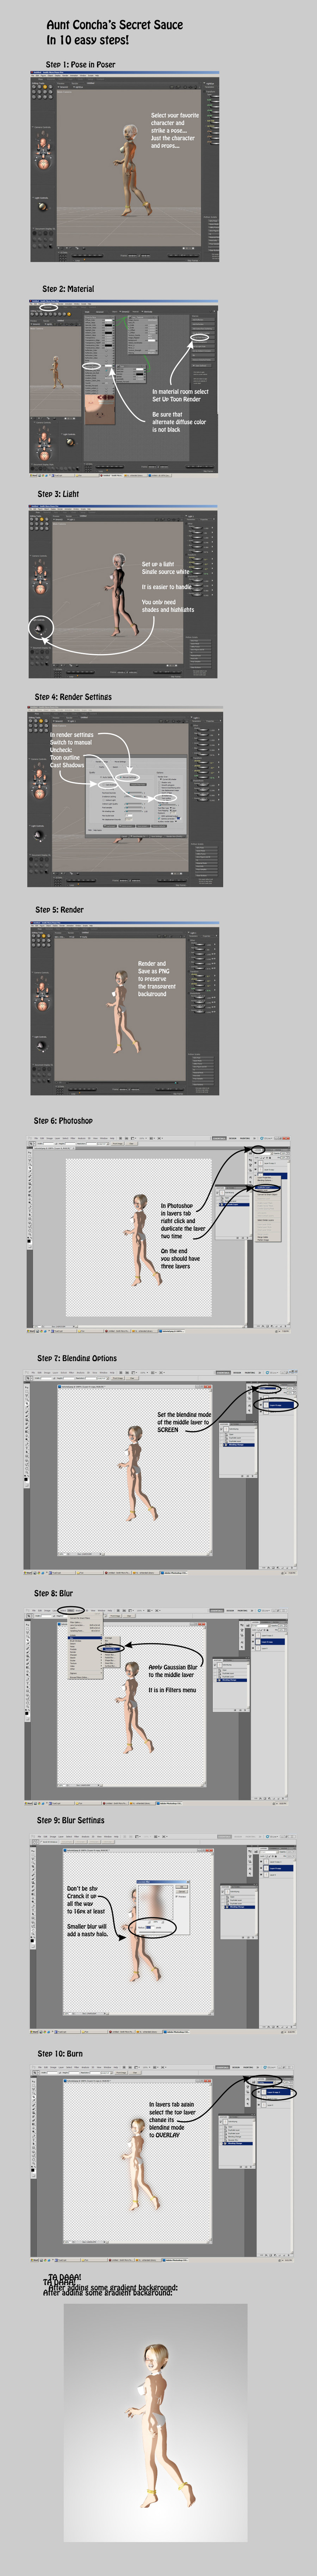This screenshot has width=317, height=2576.
Task: Choose Manual Settings in Step 4 render dialog
Action: [128, 777]
